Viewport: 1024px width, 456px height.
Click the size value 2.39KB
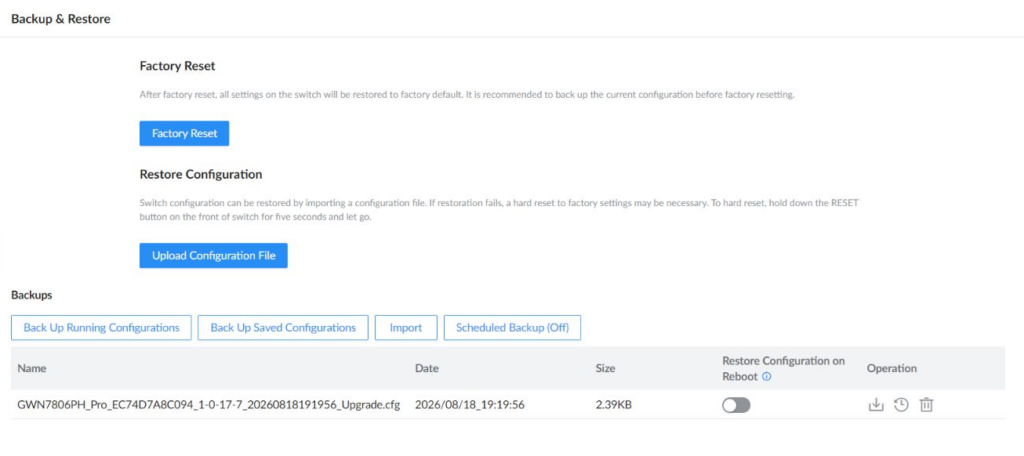[x=613, y=405]
